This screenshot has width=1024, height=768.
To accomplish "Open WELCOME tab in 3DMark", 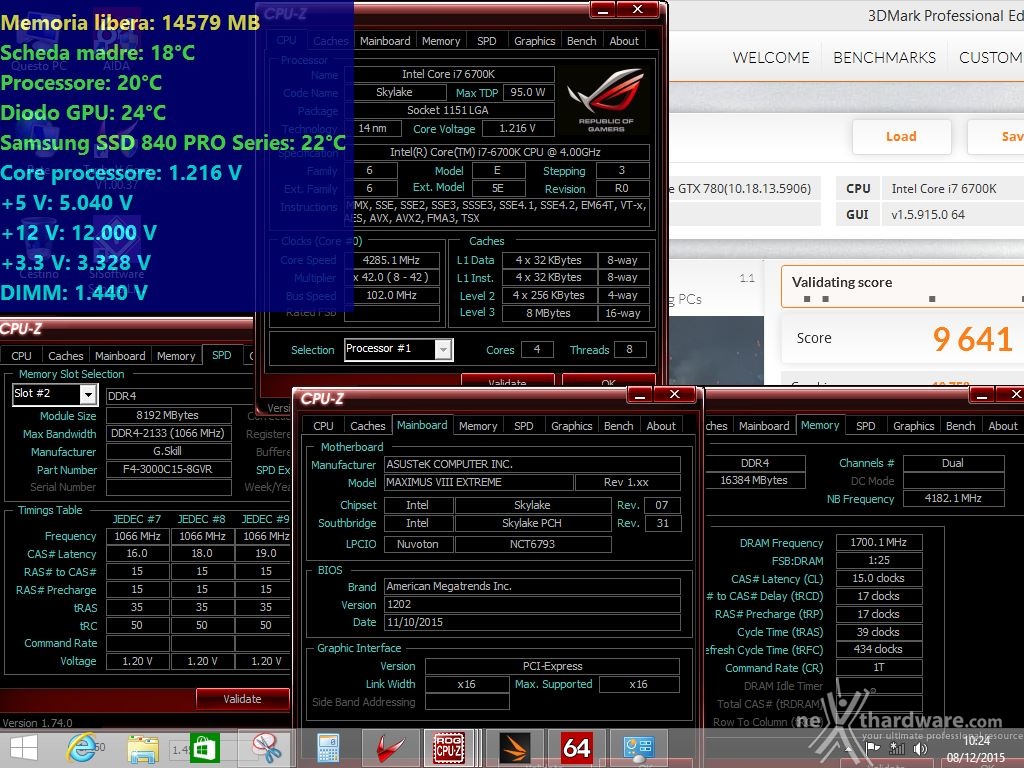I will [x=771, y=57].
